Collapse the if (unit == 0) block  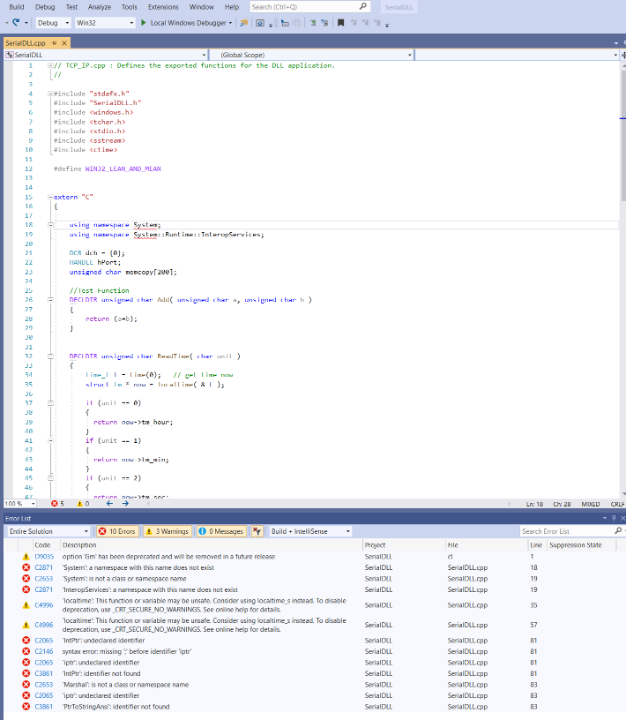coord(51,403)
